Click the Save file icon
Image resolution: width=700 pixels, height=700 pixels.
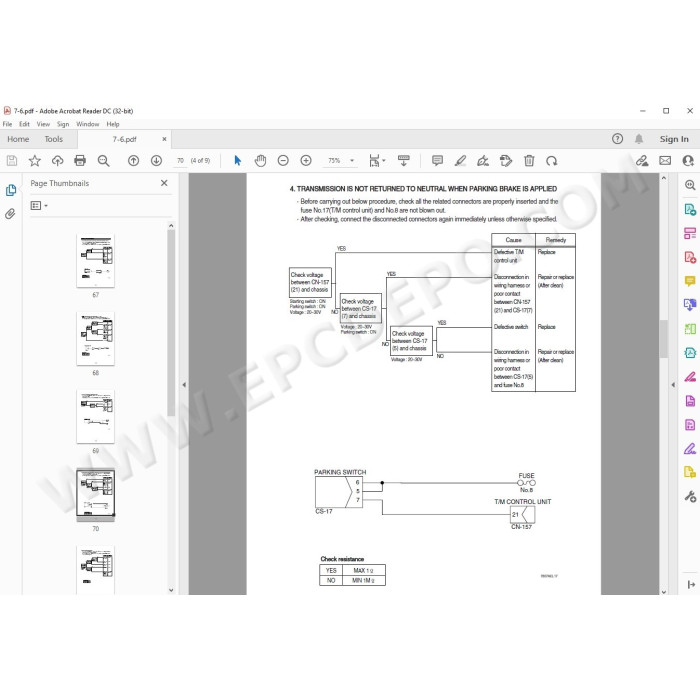pyautogui.click(x=12, y=161)
